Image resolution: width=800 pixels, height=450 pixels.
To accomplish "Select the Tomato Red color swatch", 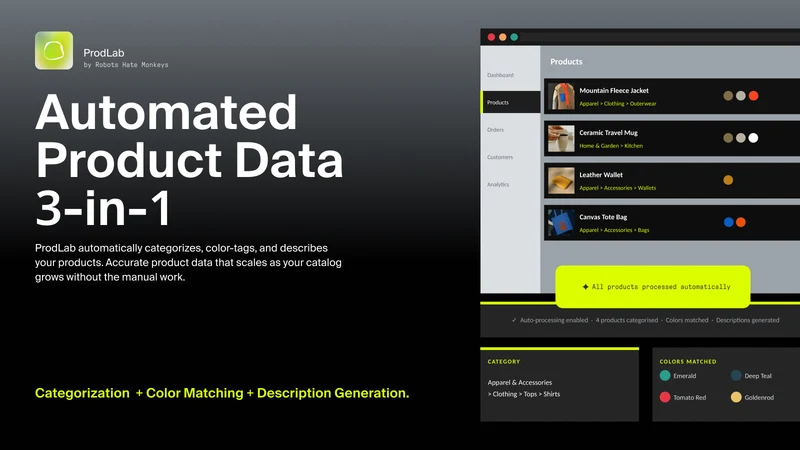I will point(665,397).
